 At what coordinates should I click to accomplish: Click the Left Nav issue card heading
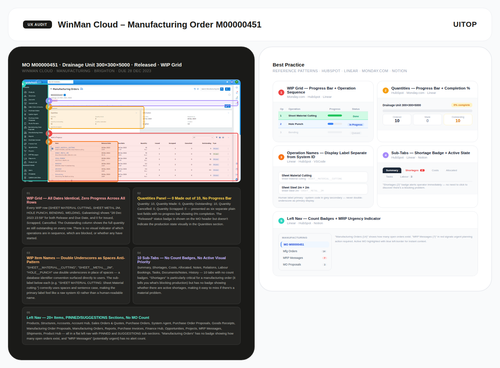tap(88, 318)
